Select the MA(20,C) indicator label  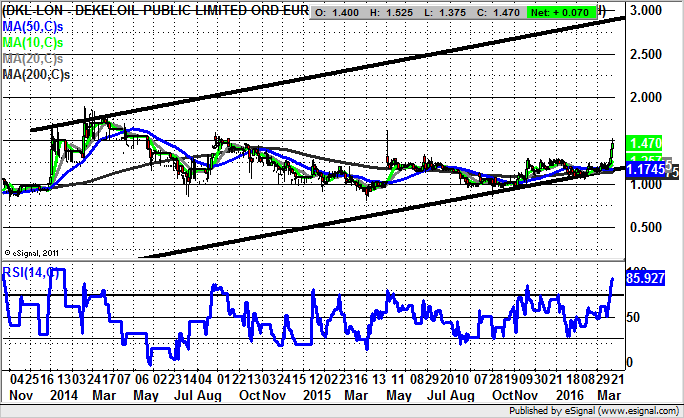pos(32,60)
